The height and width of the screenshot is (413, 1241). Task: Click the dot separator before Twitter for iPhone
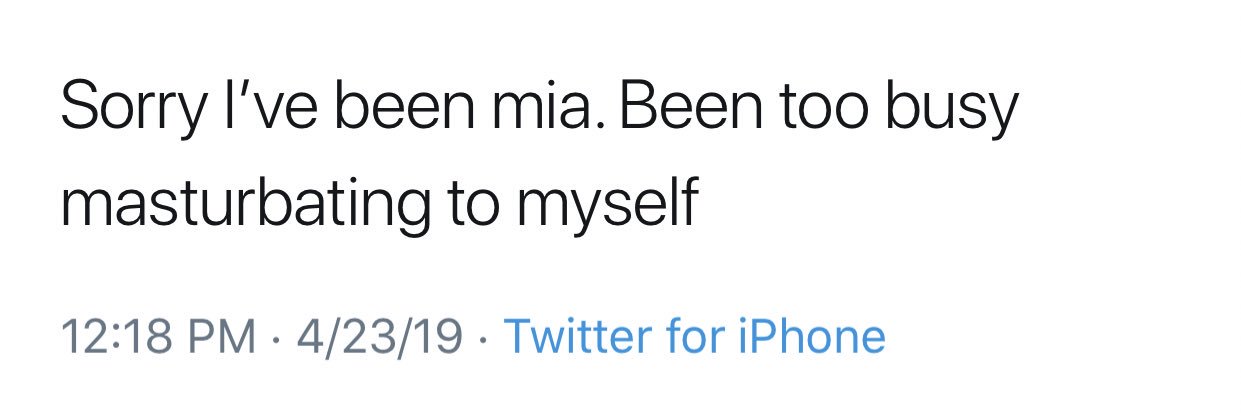tap(483, 338)
